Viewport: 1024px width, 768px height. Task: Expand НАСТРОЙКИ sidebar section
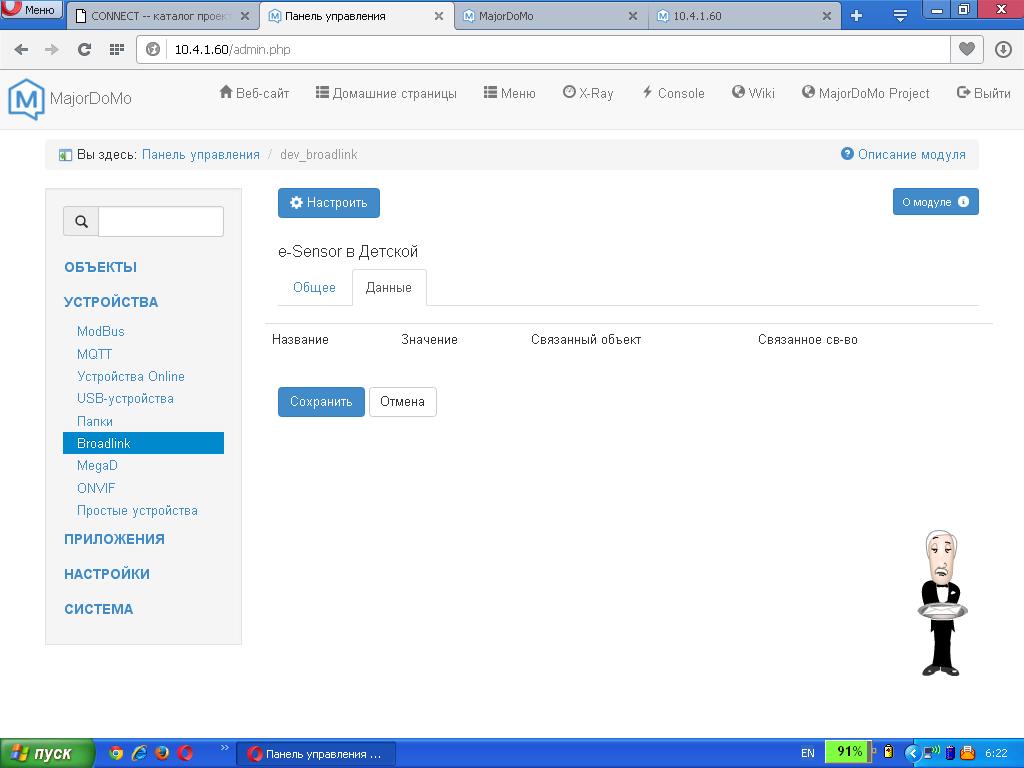pyautogui.click(x=107, y=573)
